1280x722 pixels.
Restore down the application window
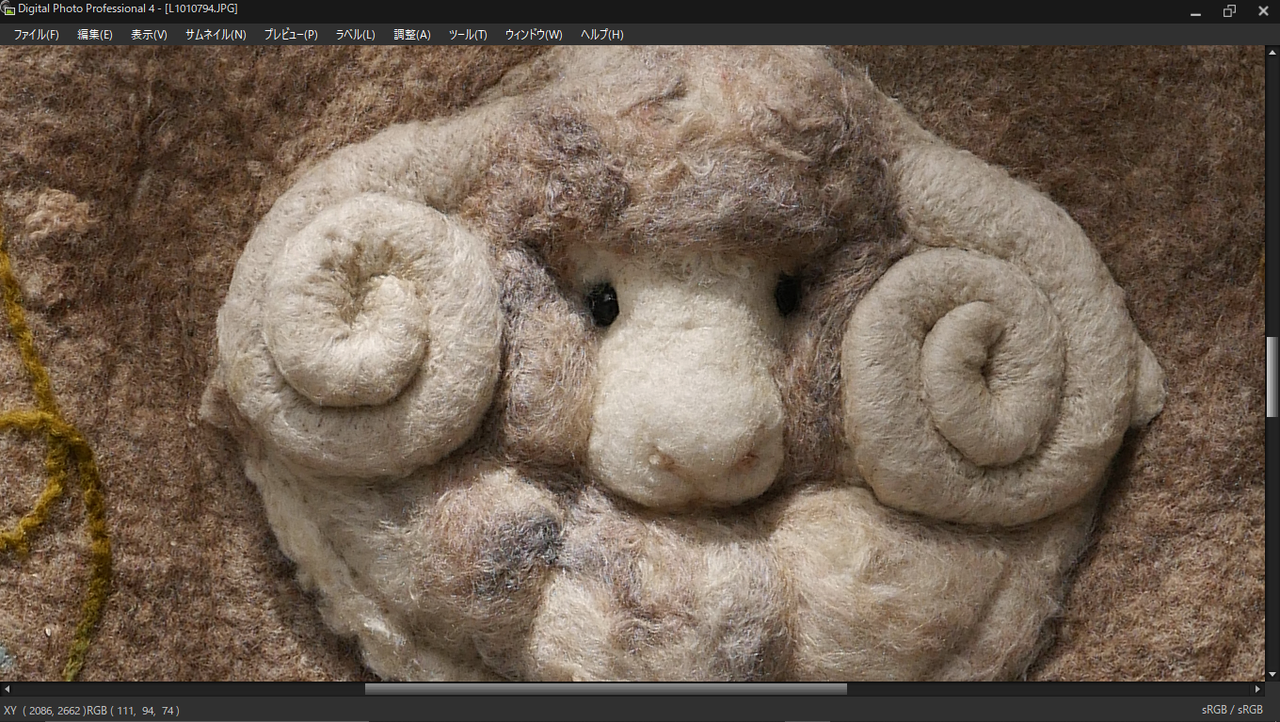click(x=1230, y=10)
